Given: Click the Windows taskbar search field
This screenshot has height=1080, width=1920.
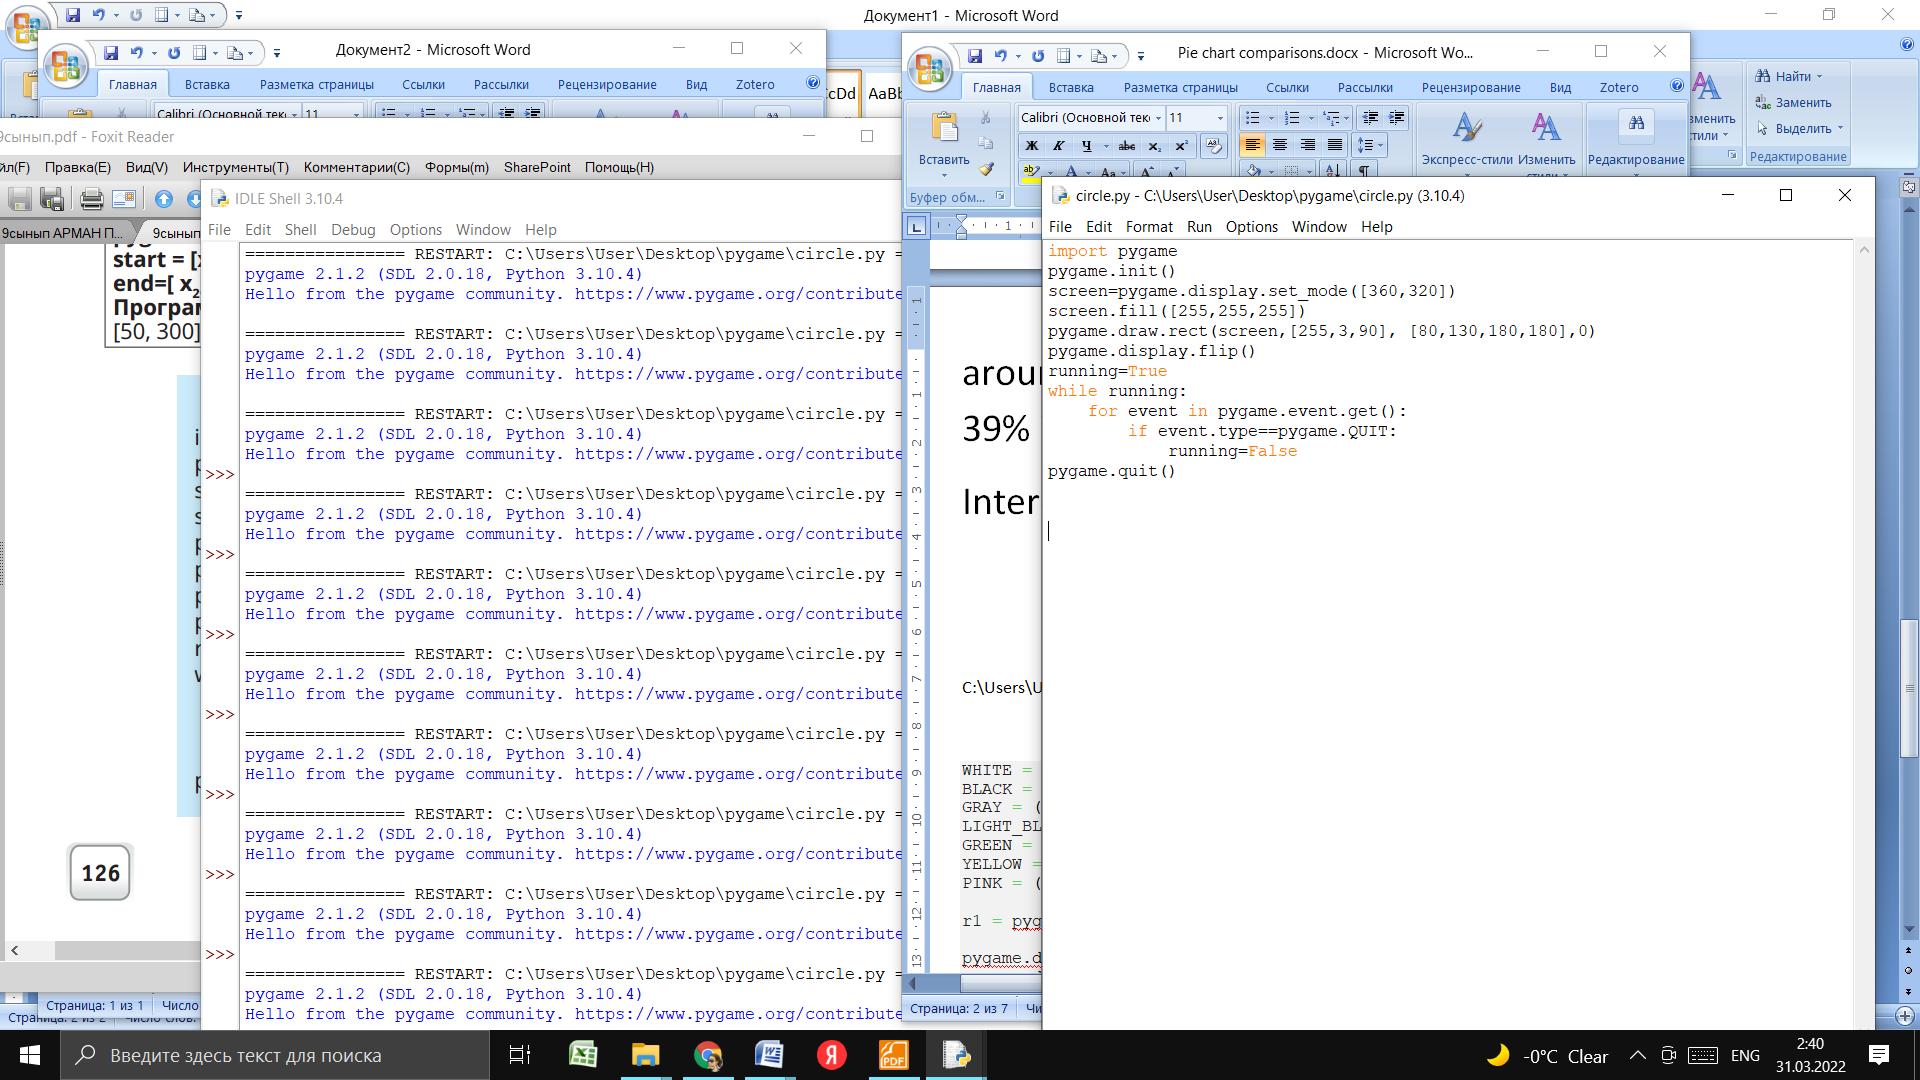Looking at the screenshot, I should tap(275, 1055).
